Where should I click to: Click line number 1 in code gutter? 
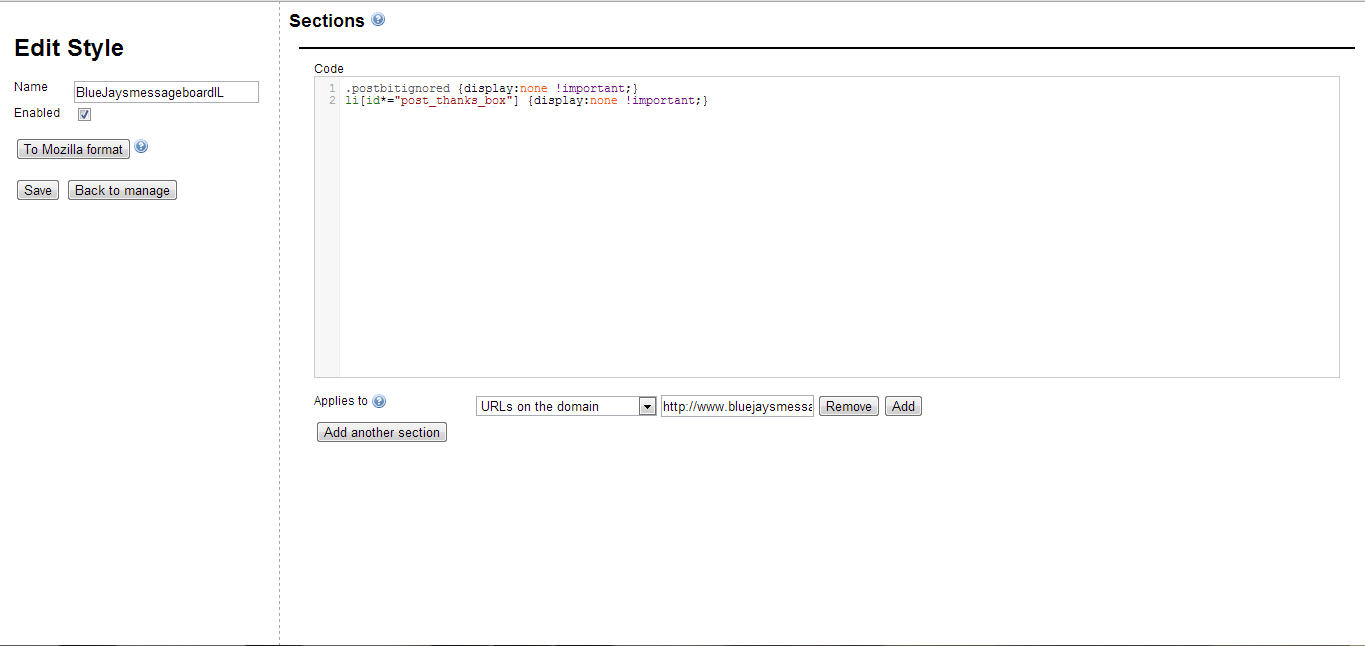click(x=331, y=89)
